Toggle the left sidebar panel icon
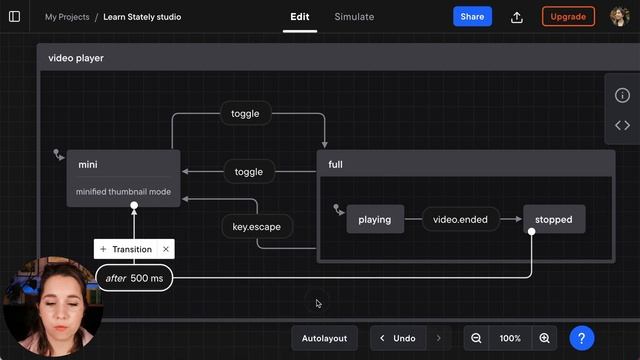Viewport: 640px width, 360px height. [14, 17]
